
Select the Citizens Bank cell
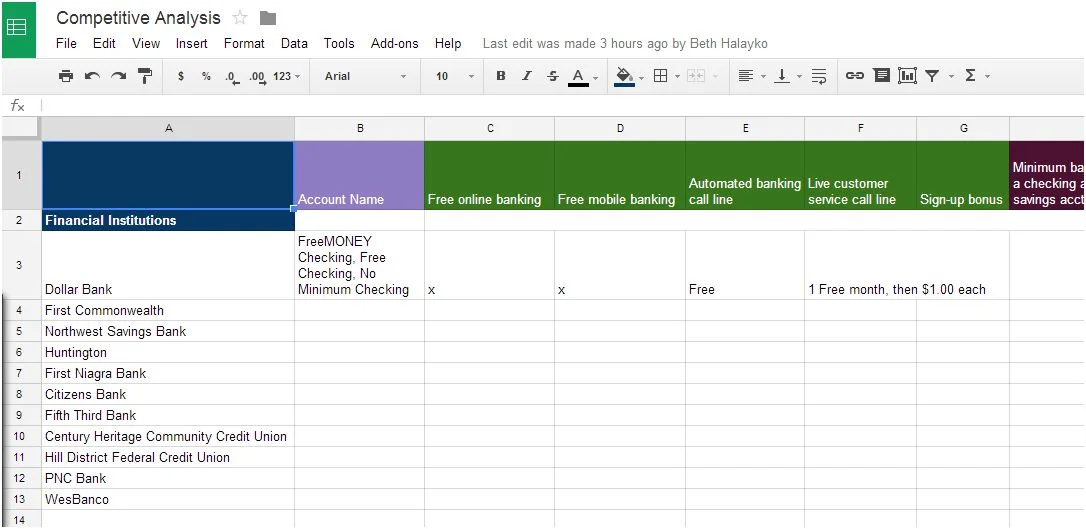(168, 394)
